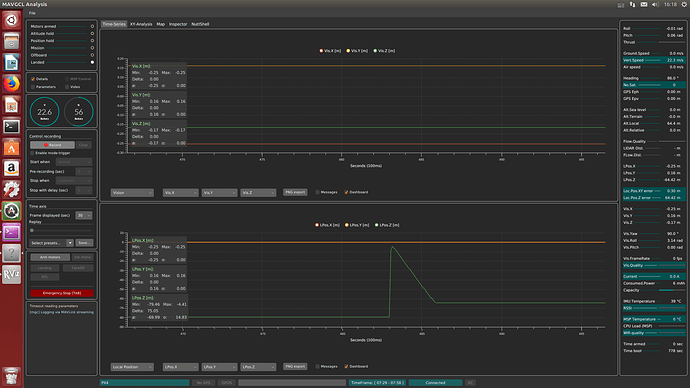Open the Software Updater dock icon

click(x=11, y=211)
